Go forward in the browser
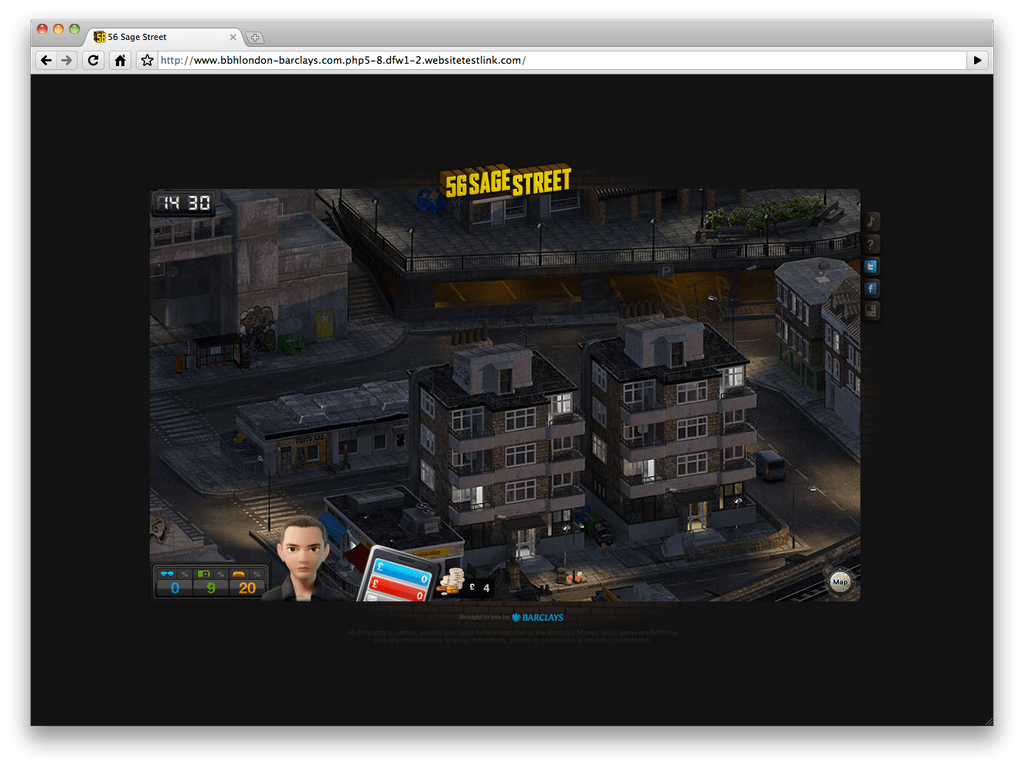Screen dimensions: 1024x768 pyautogui.click(x=67, y=60)
